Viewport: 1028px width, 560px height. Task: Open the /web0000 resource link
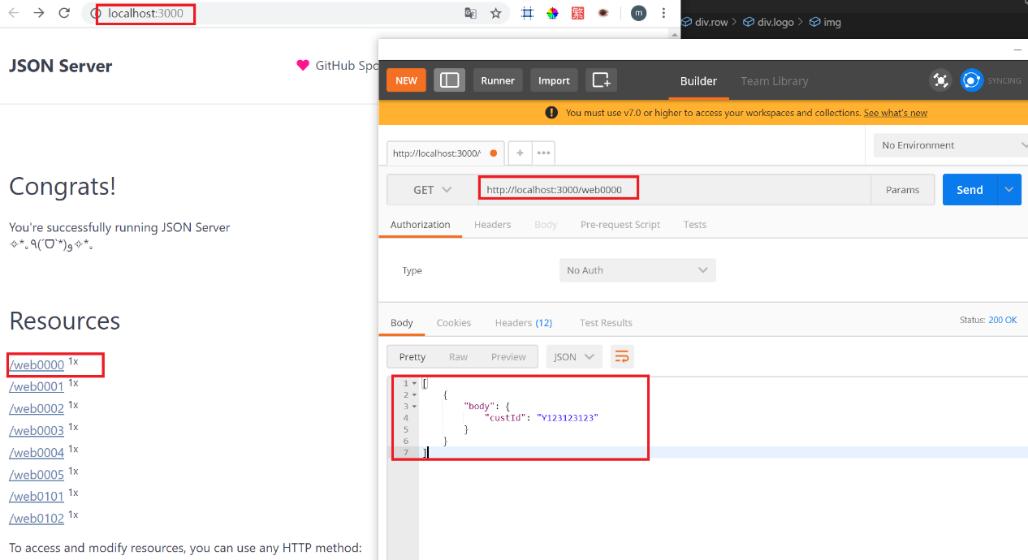tap(37, 365)
